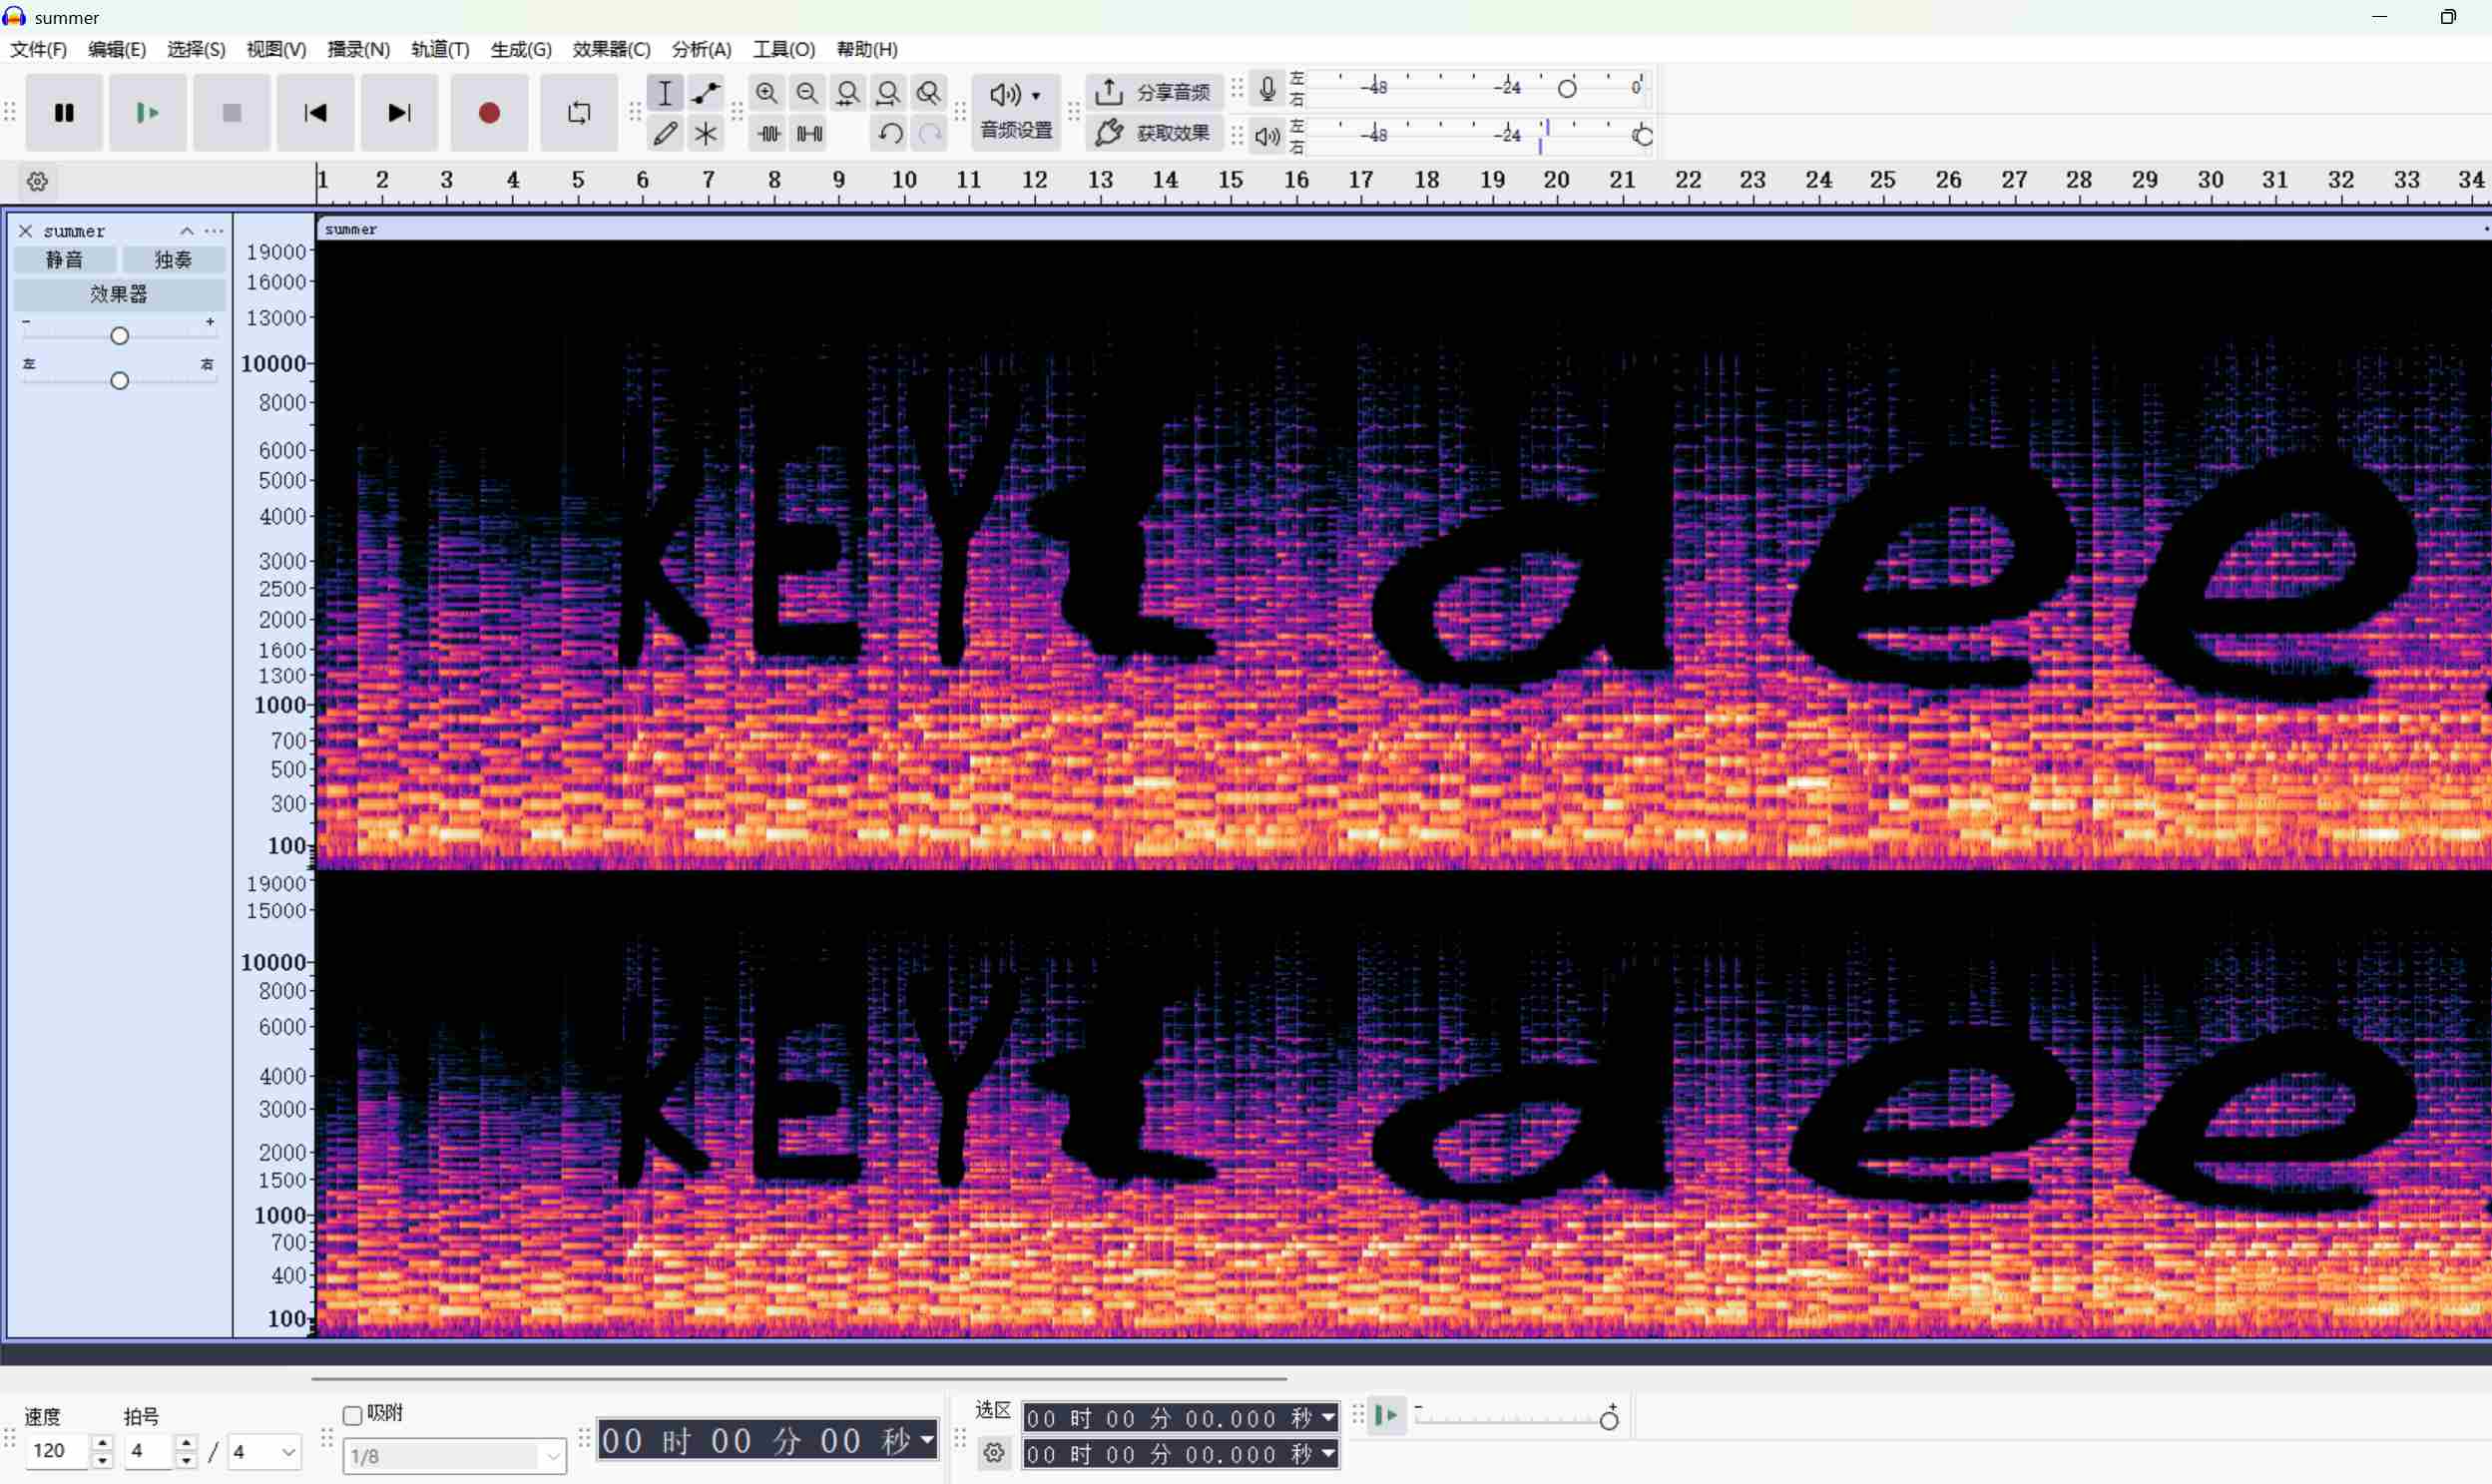Select the Multi-tool asterisk icon
The image size is (2492, 1484).
pyautogui.click(x=706, y=133)
